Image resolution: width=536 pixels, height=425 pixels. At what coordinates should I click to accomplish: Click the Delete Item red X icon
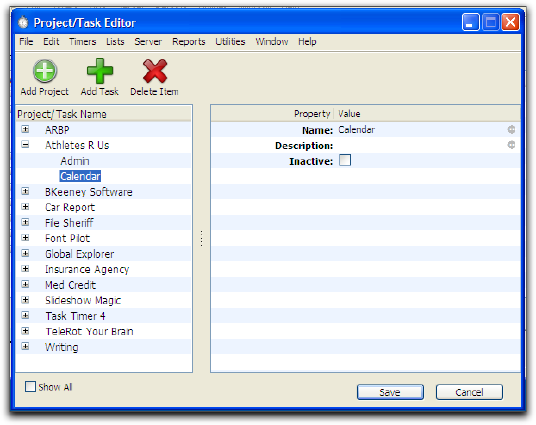[155, 71]
